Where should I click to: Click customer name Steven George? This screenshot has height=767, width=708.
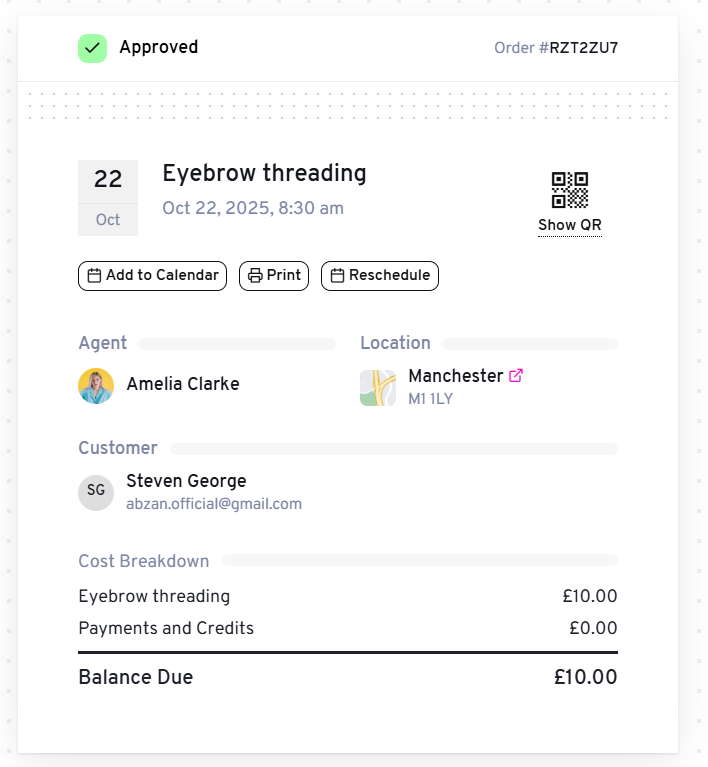[x=186, y=481]
